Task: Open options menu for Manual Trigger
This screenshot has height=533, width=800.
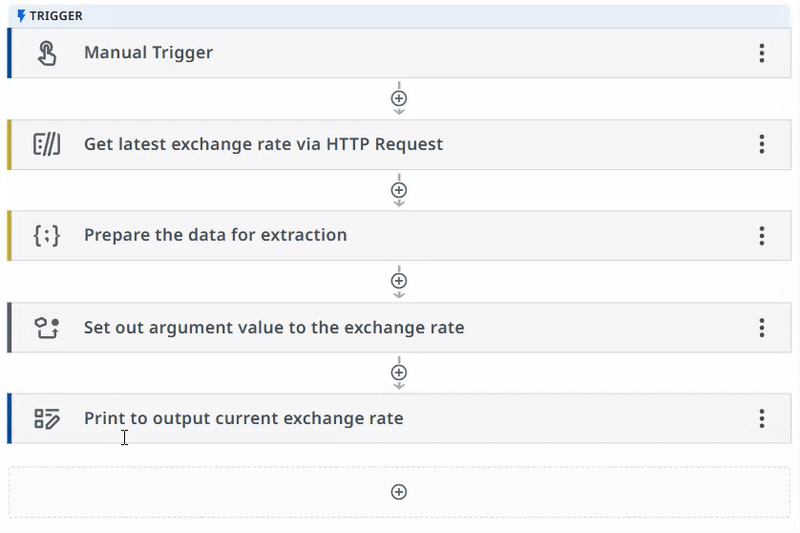Action: tap(762, 53)
